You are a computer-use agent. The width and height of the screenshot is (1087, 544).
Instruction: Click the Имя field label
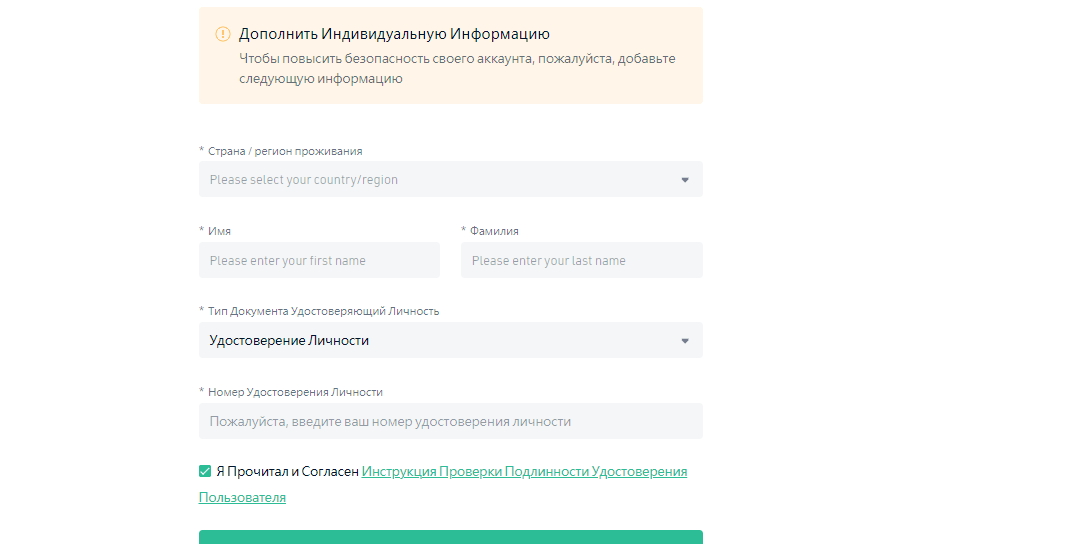click(x=219, y=231)
